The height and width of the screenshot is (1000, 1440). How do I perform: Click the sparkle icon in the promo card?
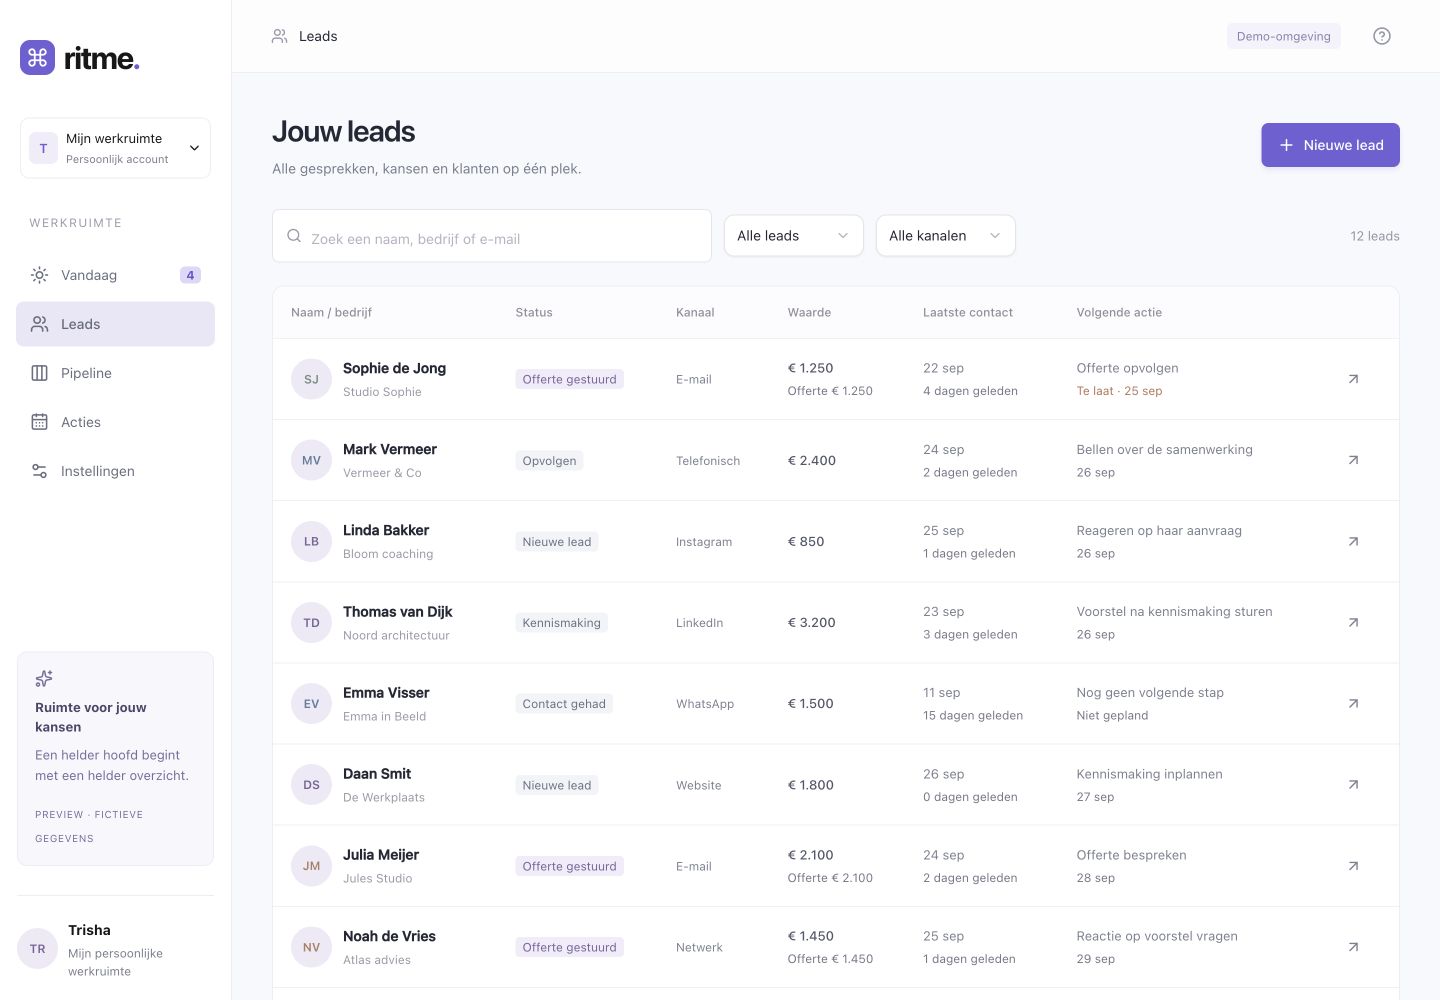[44, 679]
